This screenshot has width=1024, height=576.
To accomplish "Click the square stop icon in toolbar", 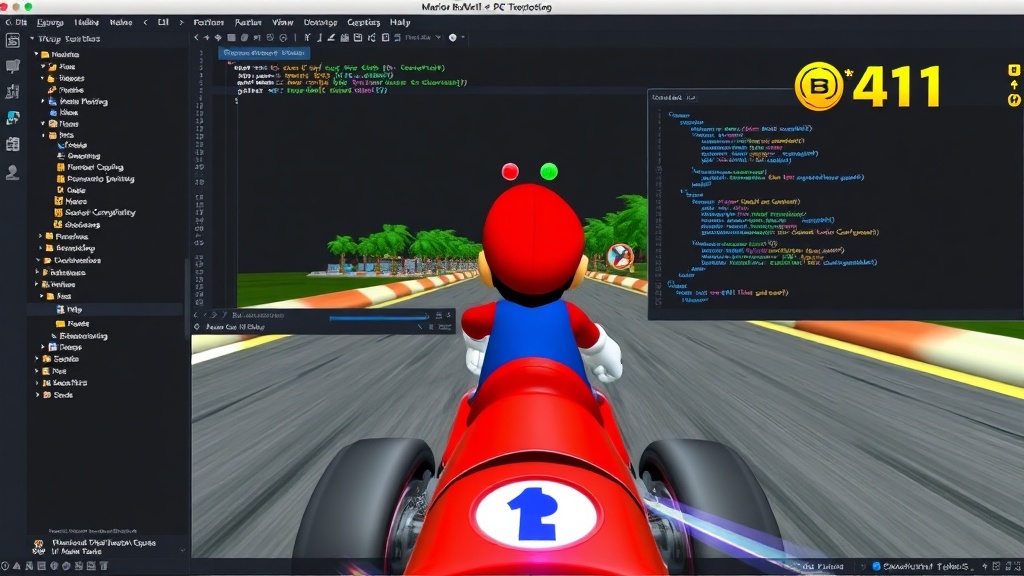I will [x=231, y=38].
